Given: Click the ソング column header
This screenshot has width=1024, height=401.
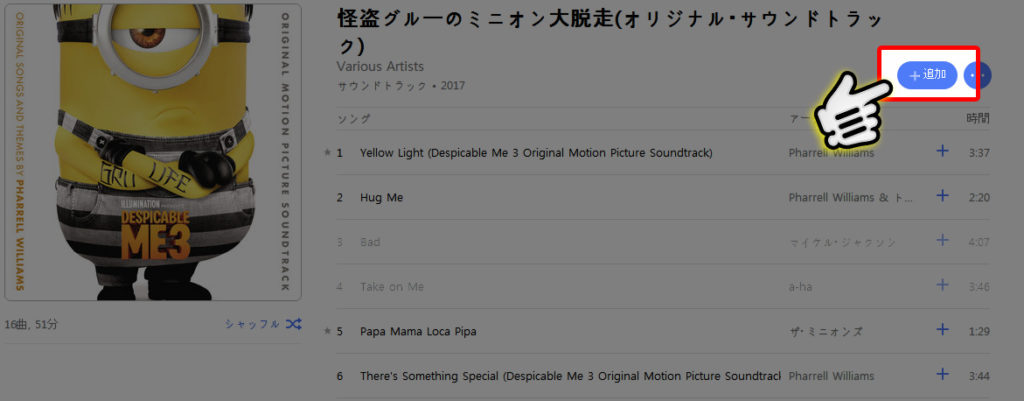Looking at the screenshot, I should 354,119.
